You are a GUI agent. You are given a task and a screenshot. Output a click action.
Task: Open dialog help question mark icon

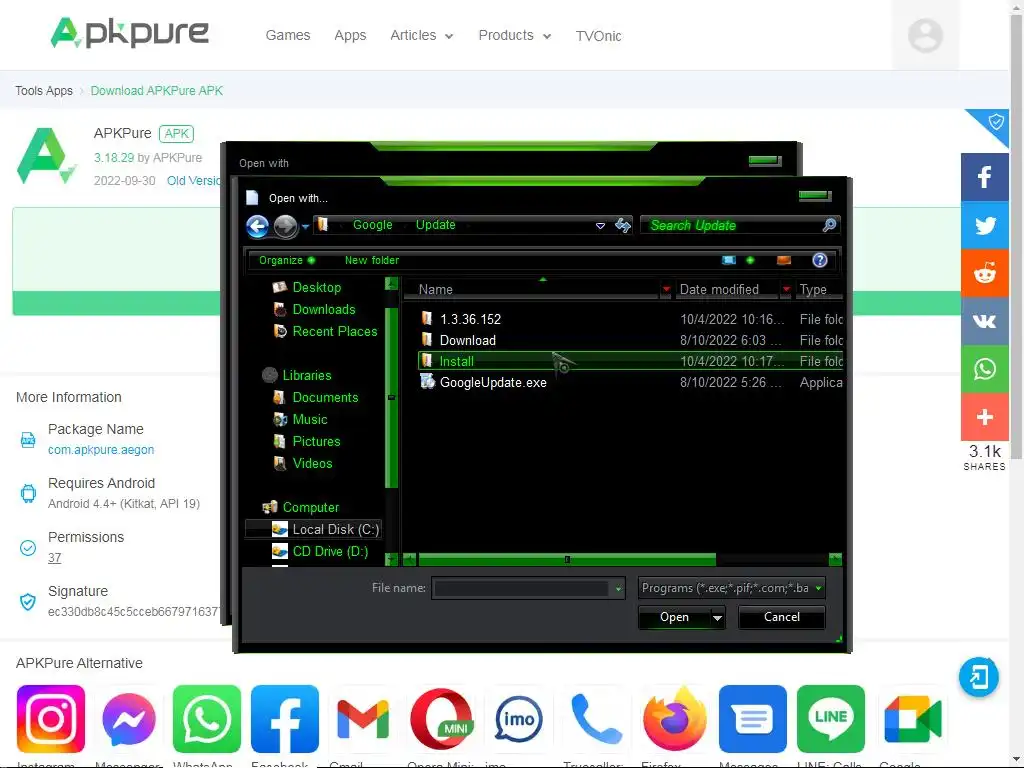[820, 260]
